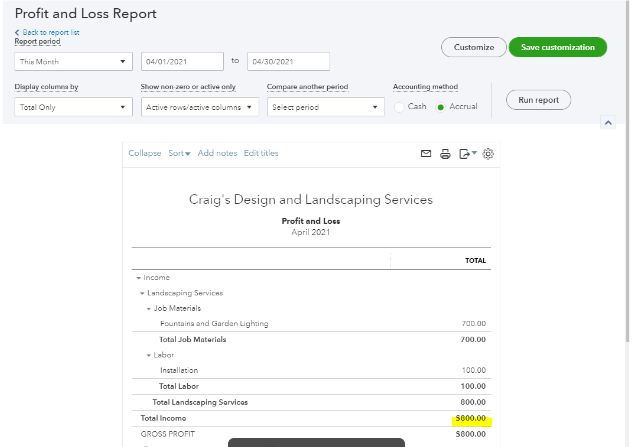This screenshot has width=637, height=447.
Task: Collapse the Landscaping Services row
Action: 144,293
